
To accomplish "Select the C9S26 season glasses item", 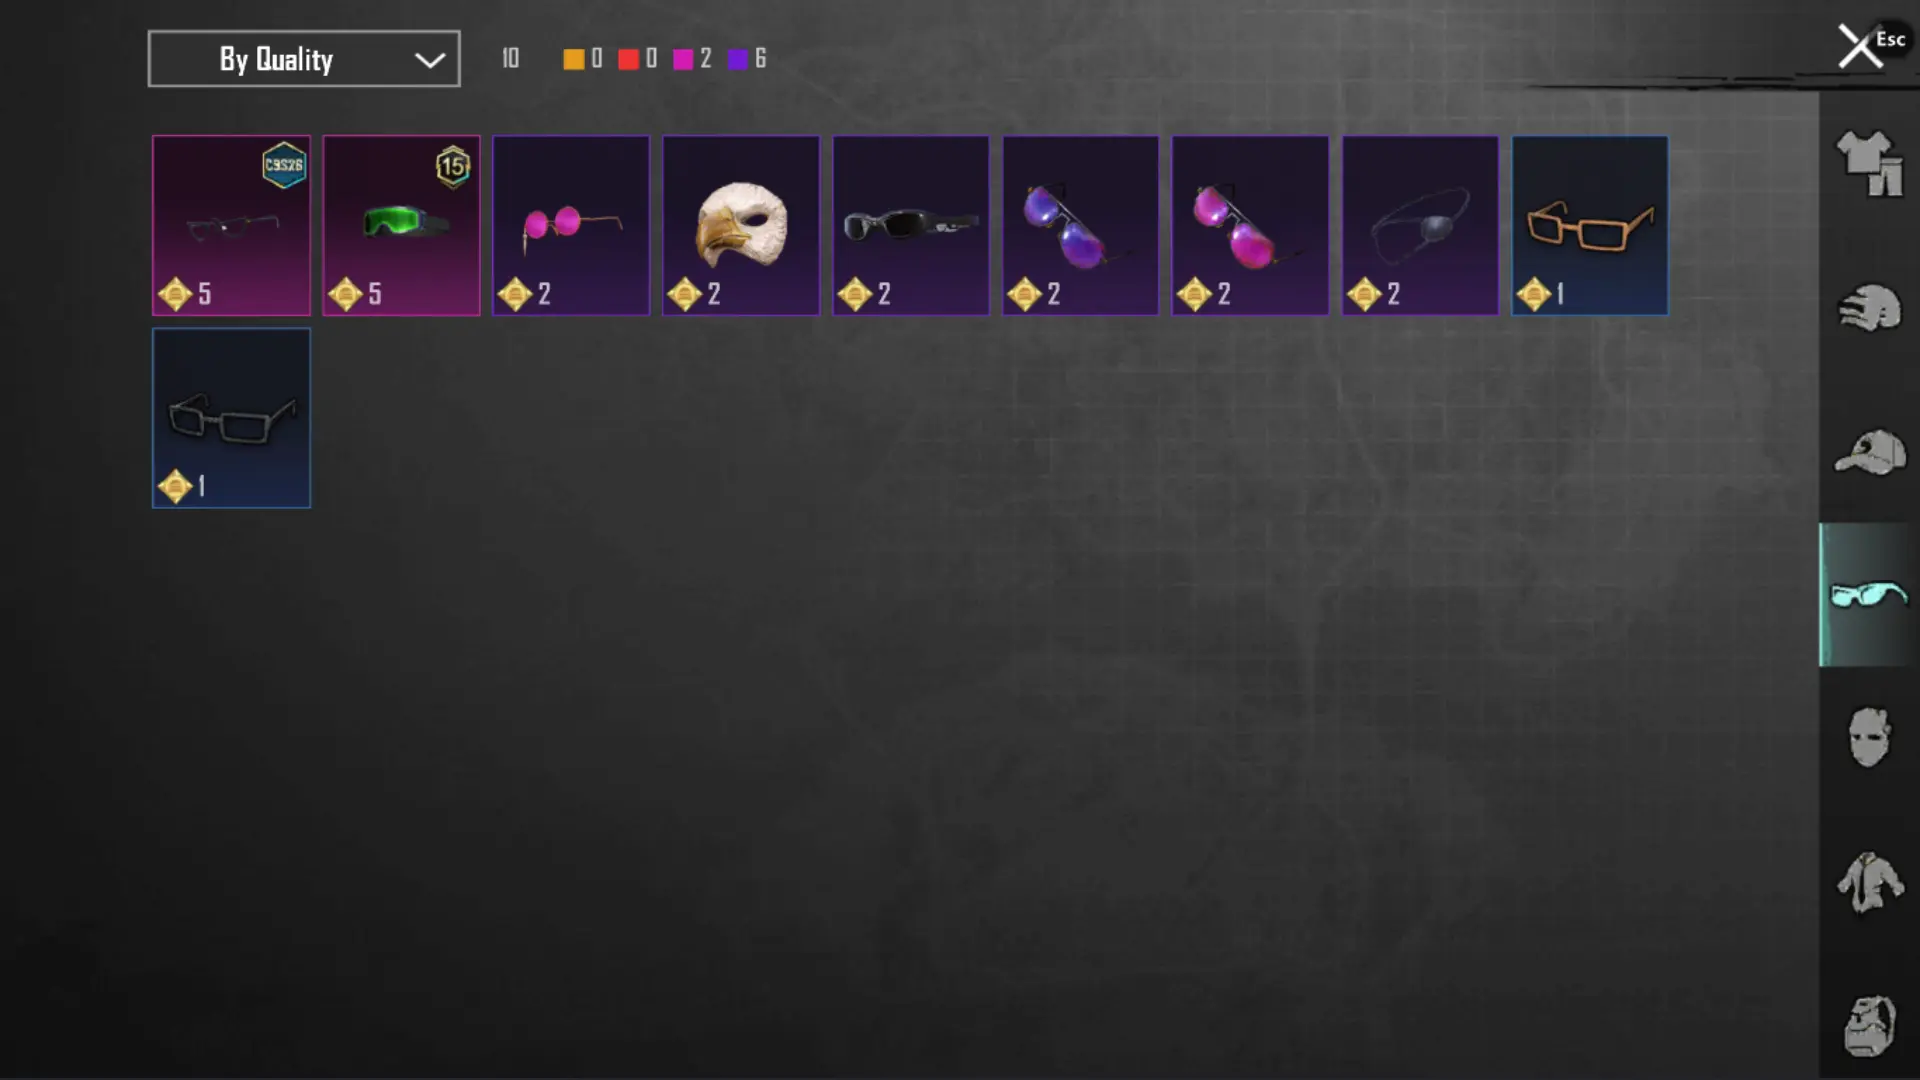I will (x=231, y=225).
